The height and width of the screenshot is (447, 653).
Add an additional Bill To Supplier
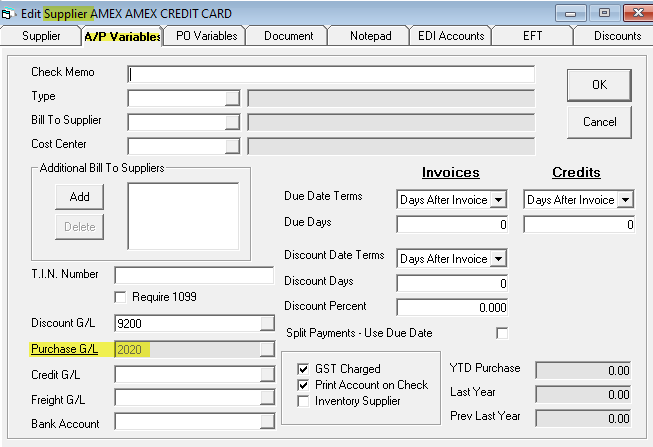(80, 197)
